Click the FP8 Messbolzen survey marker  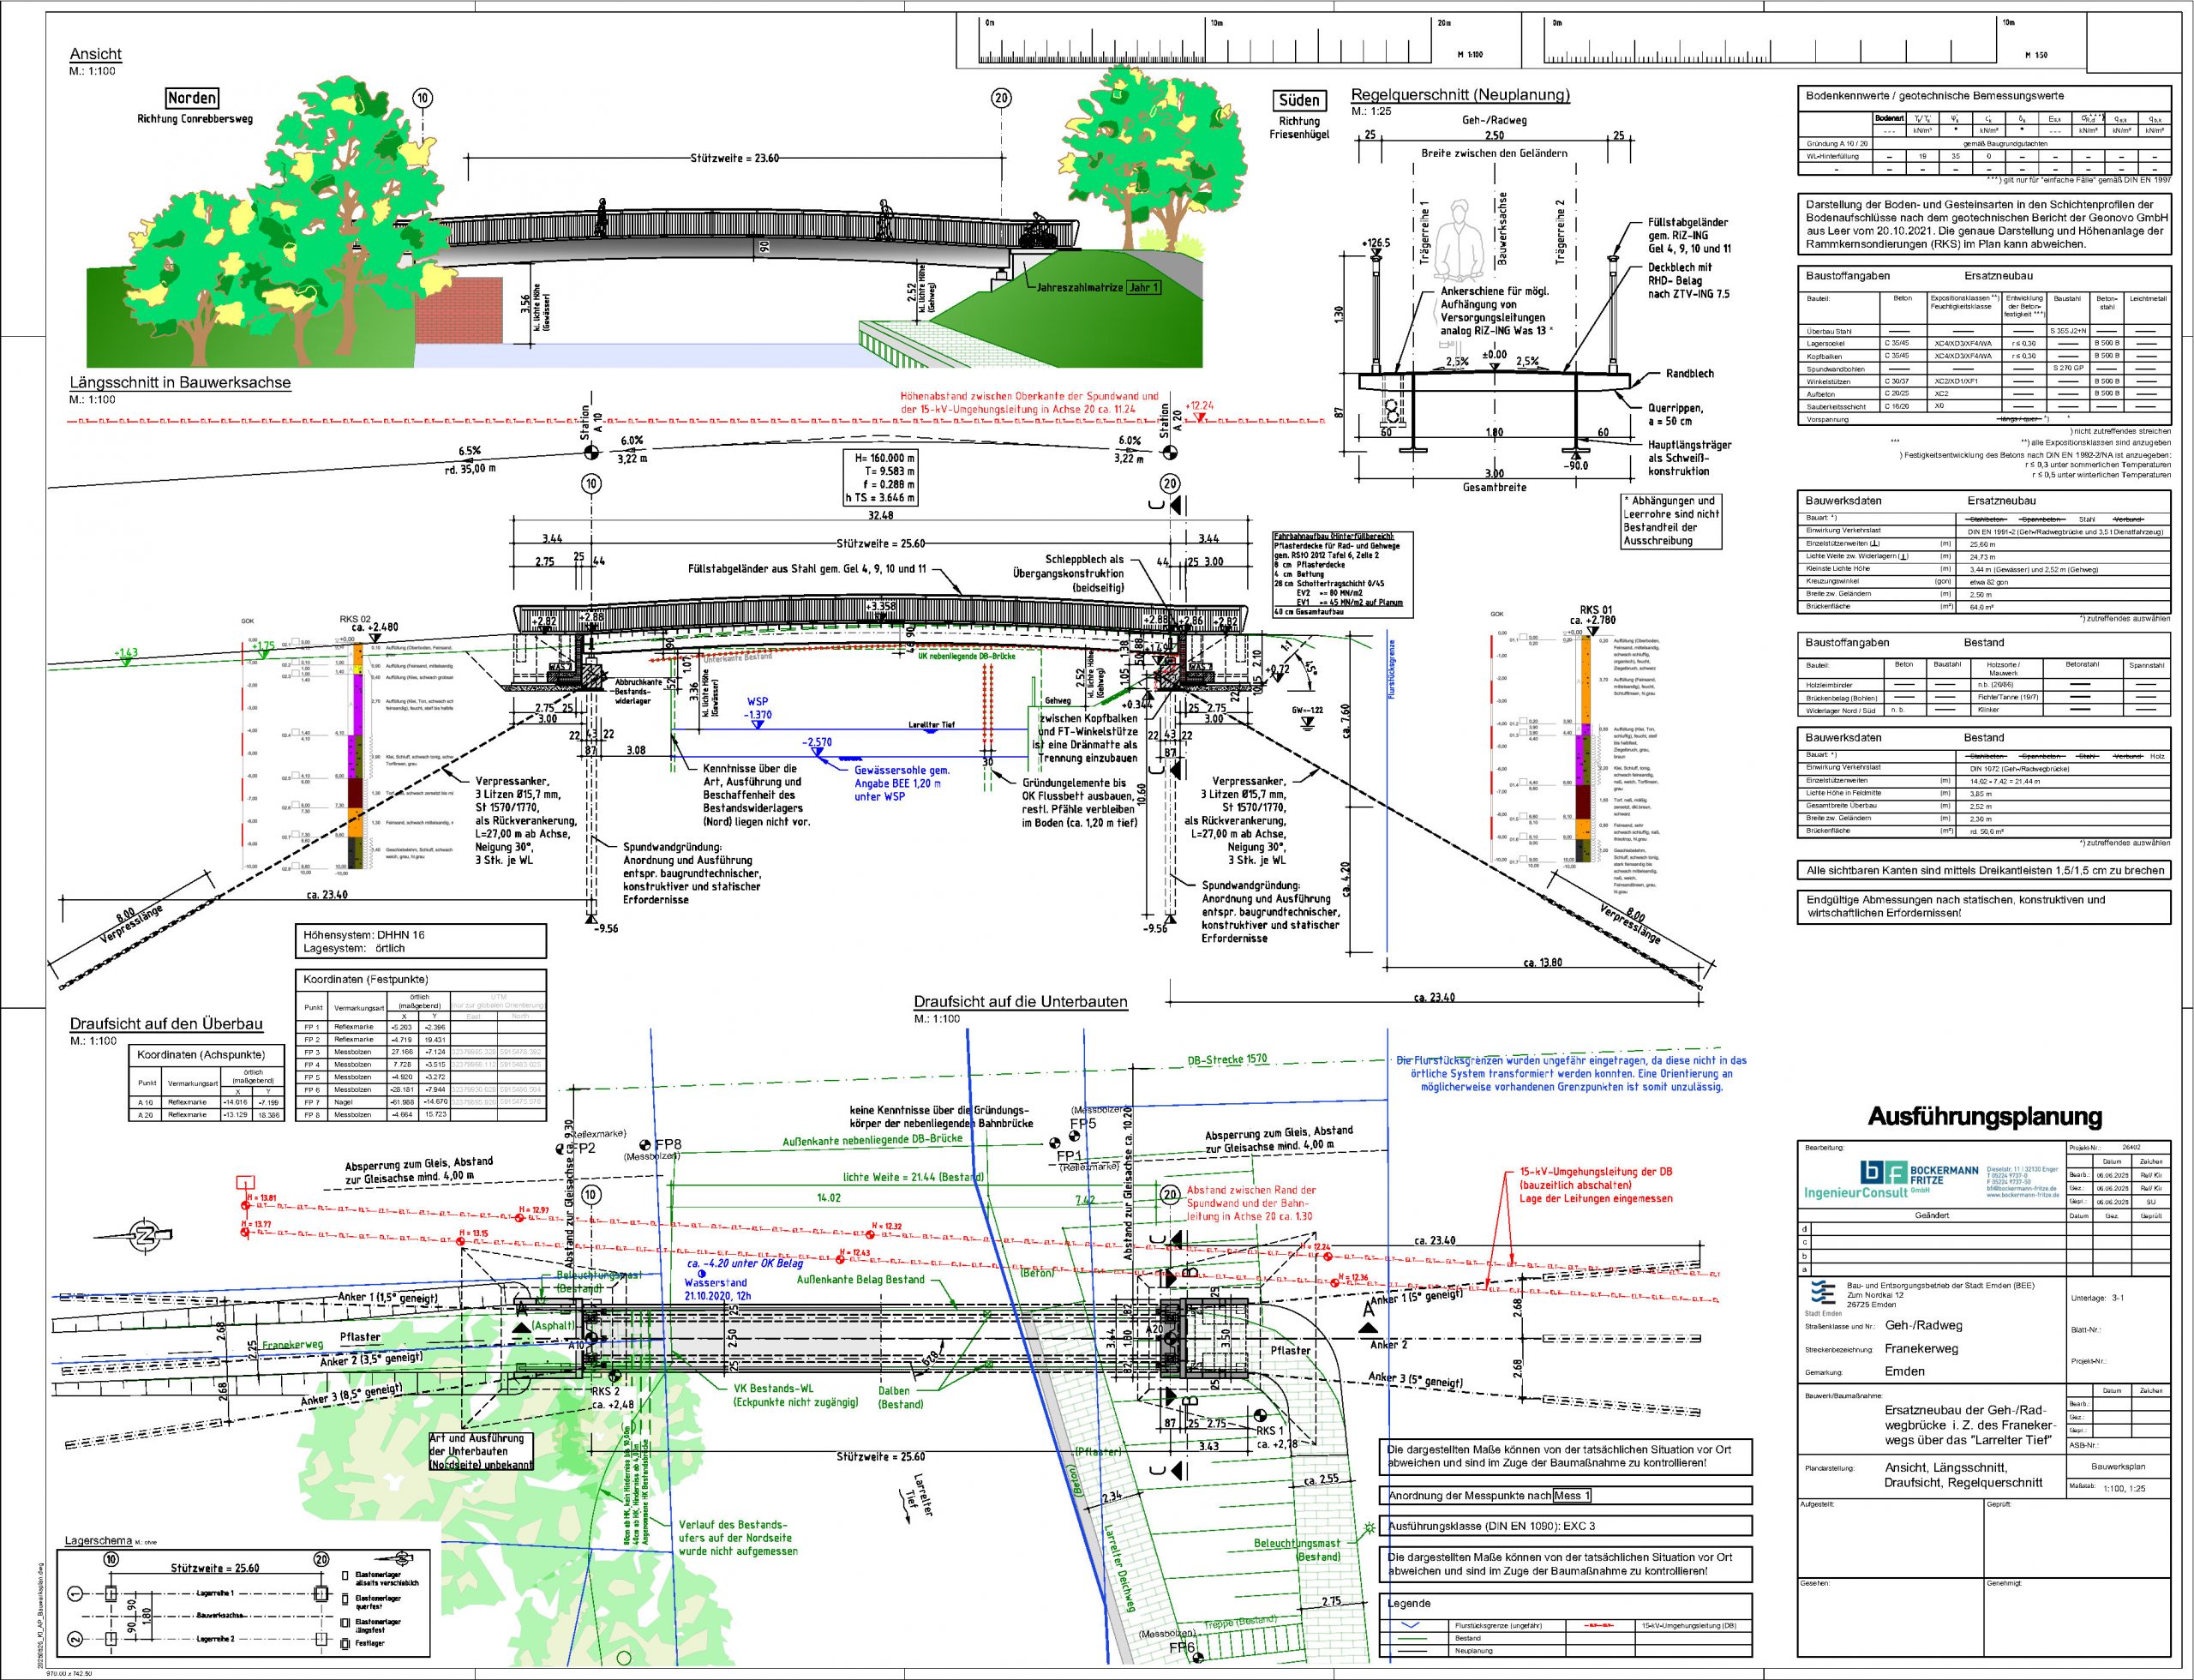645,1143
